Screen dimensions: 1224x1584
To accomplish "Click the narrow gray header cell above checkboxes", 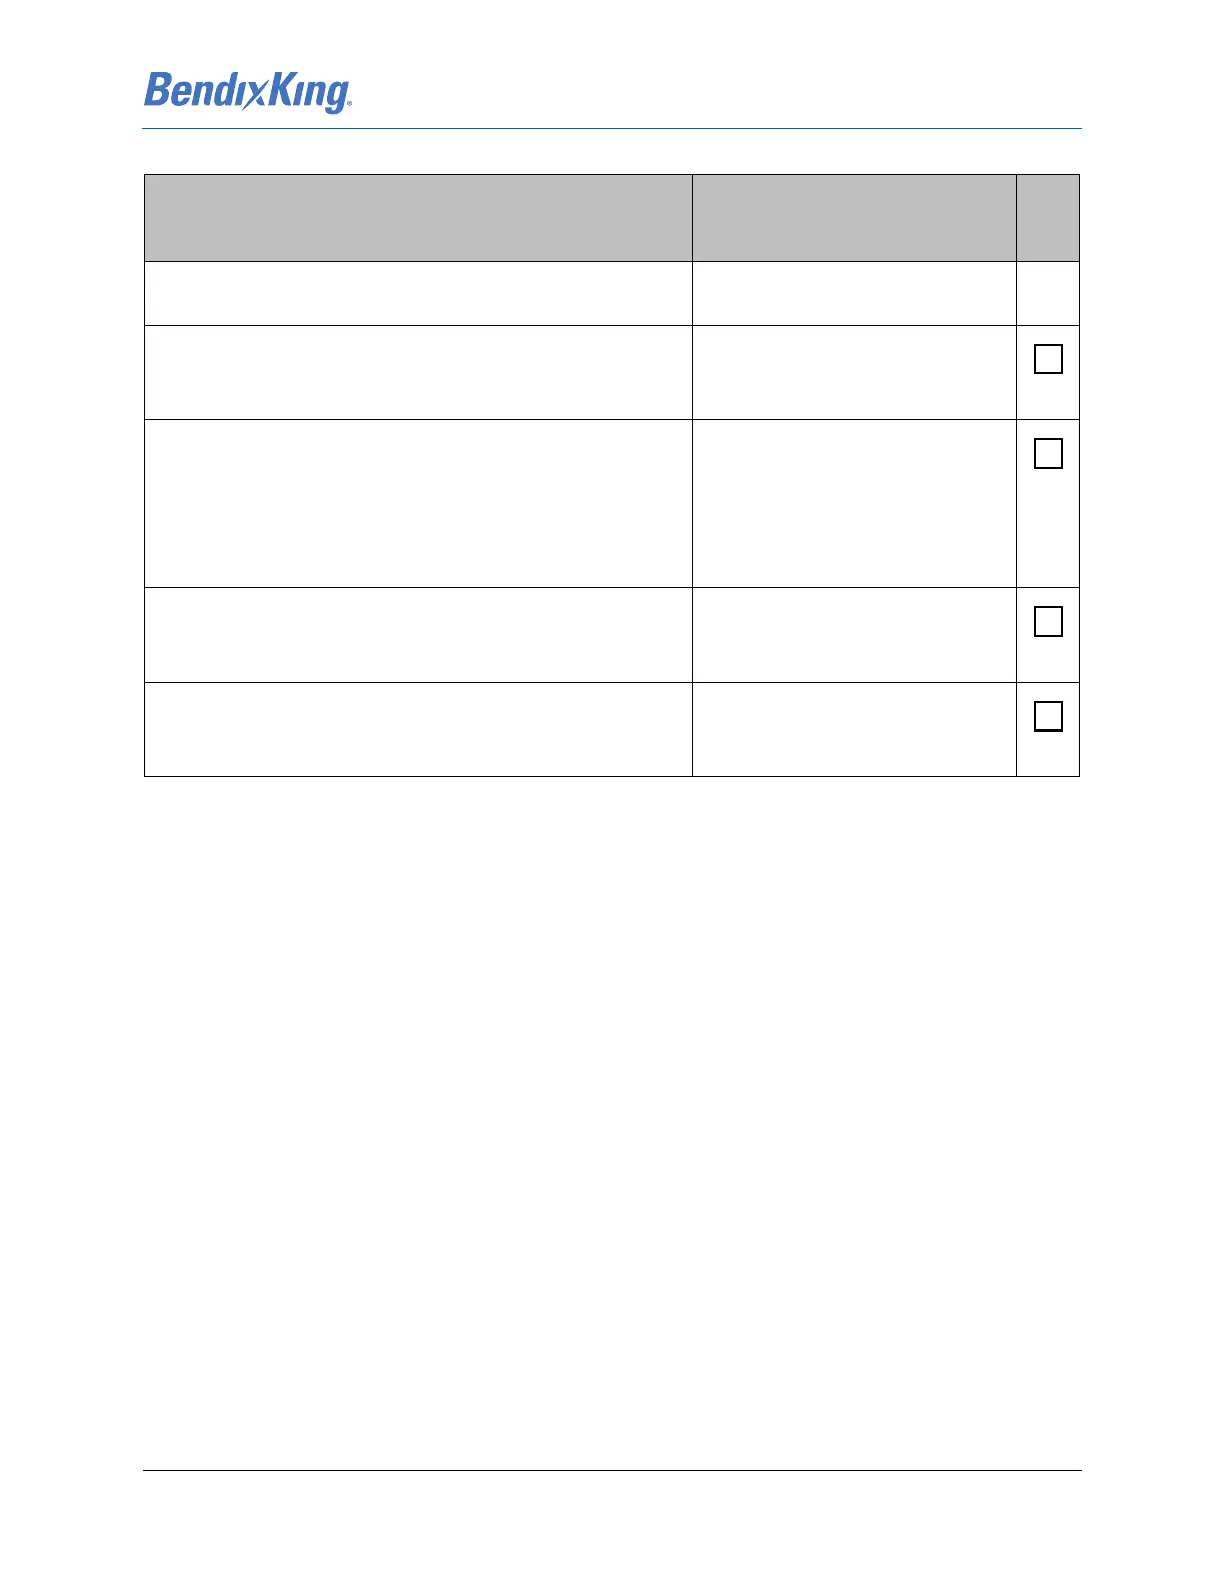I will tap(1048, 218).
